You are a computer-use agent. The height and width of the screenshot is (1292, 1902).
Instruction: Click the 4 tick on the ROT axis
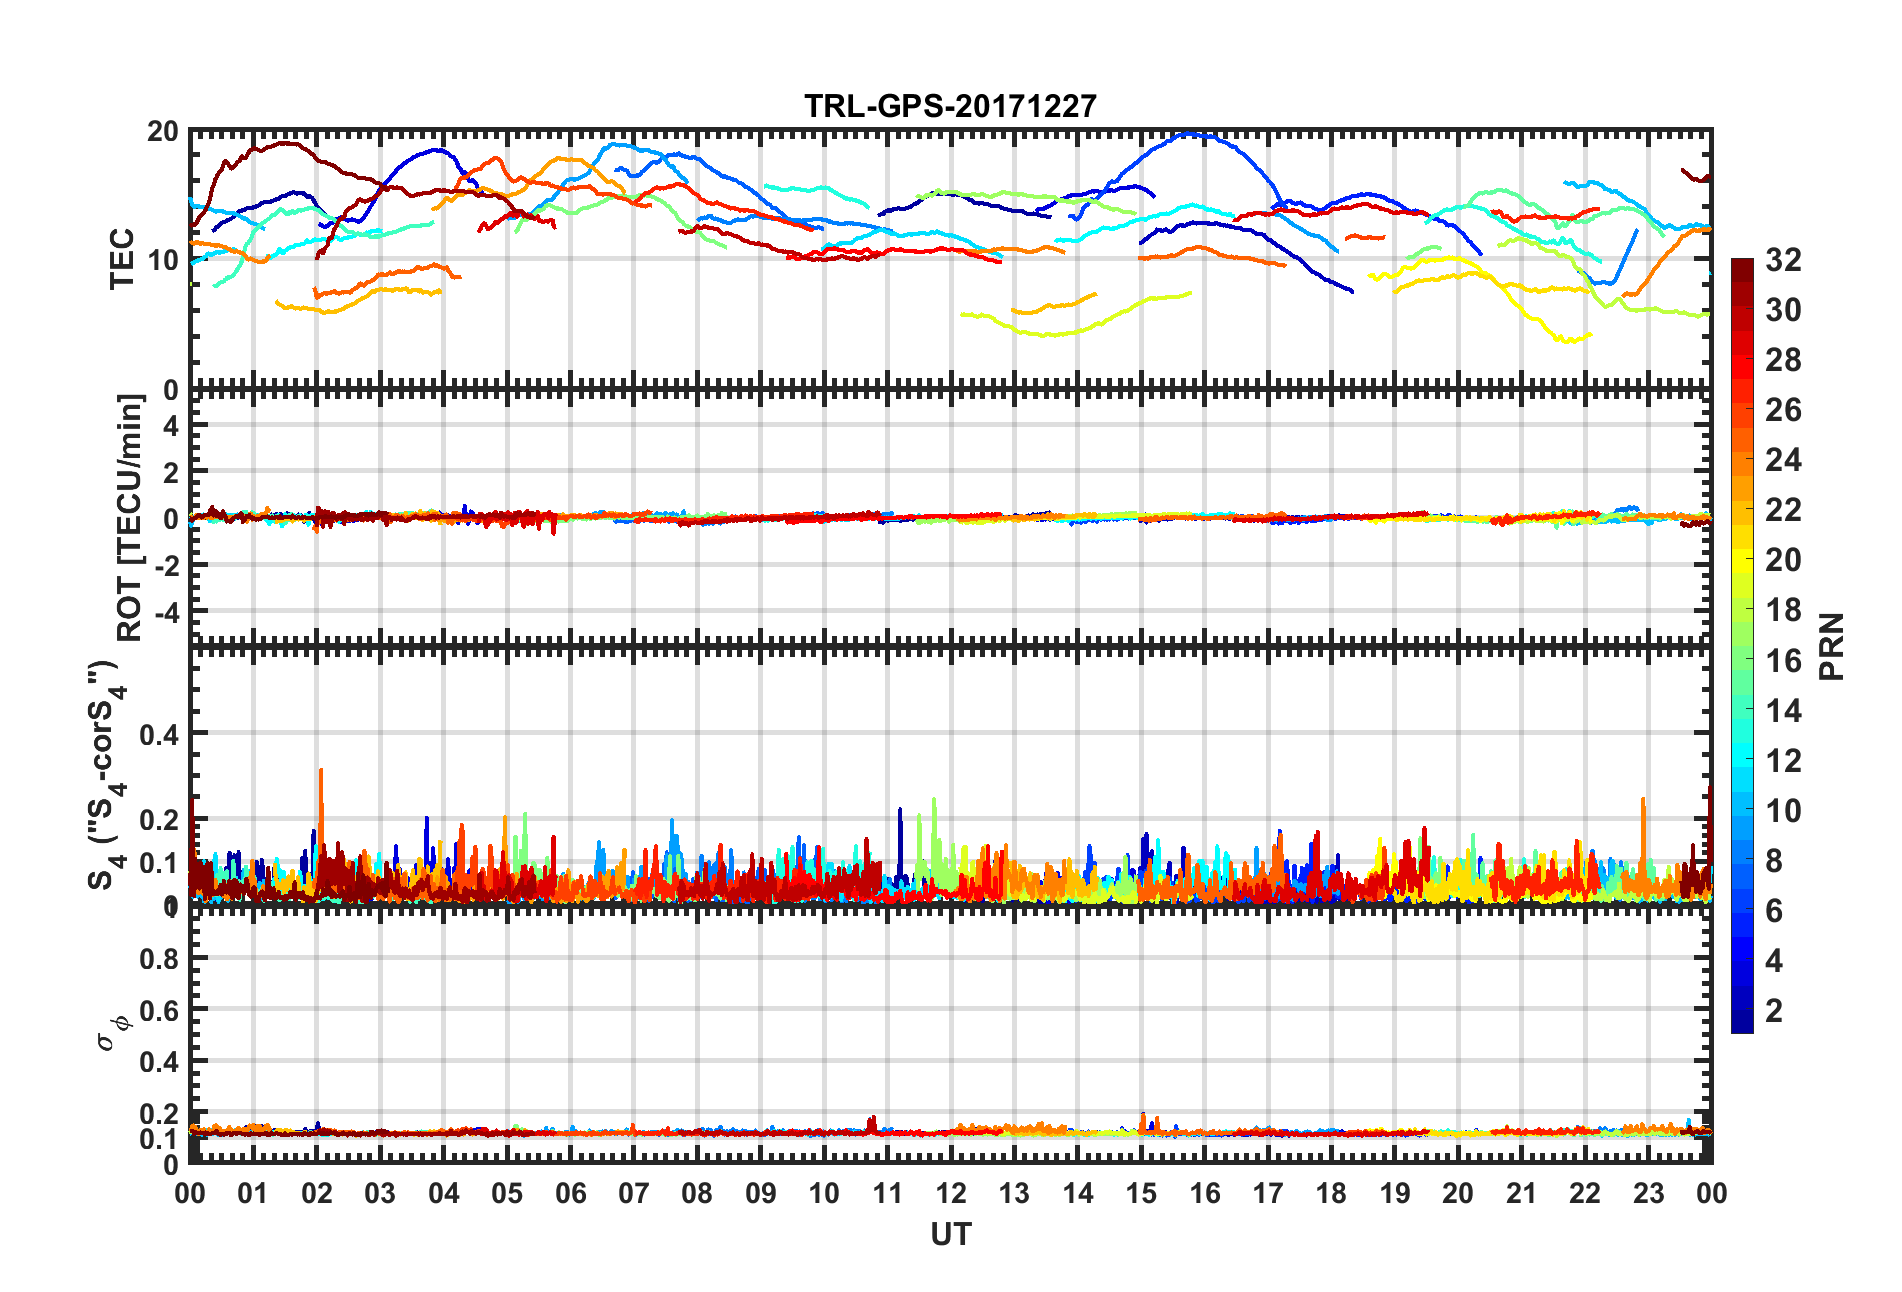171,425
